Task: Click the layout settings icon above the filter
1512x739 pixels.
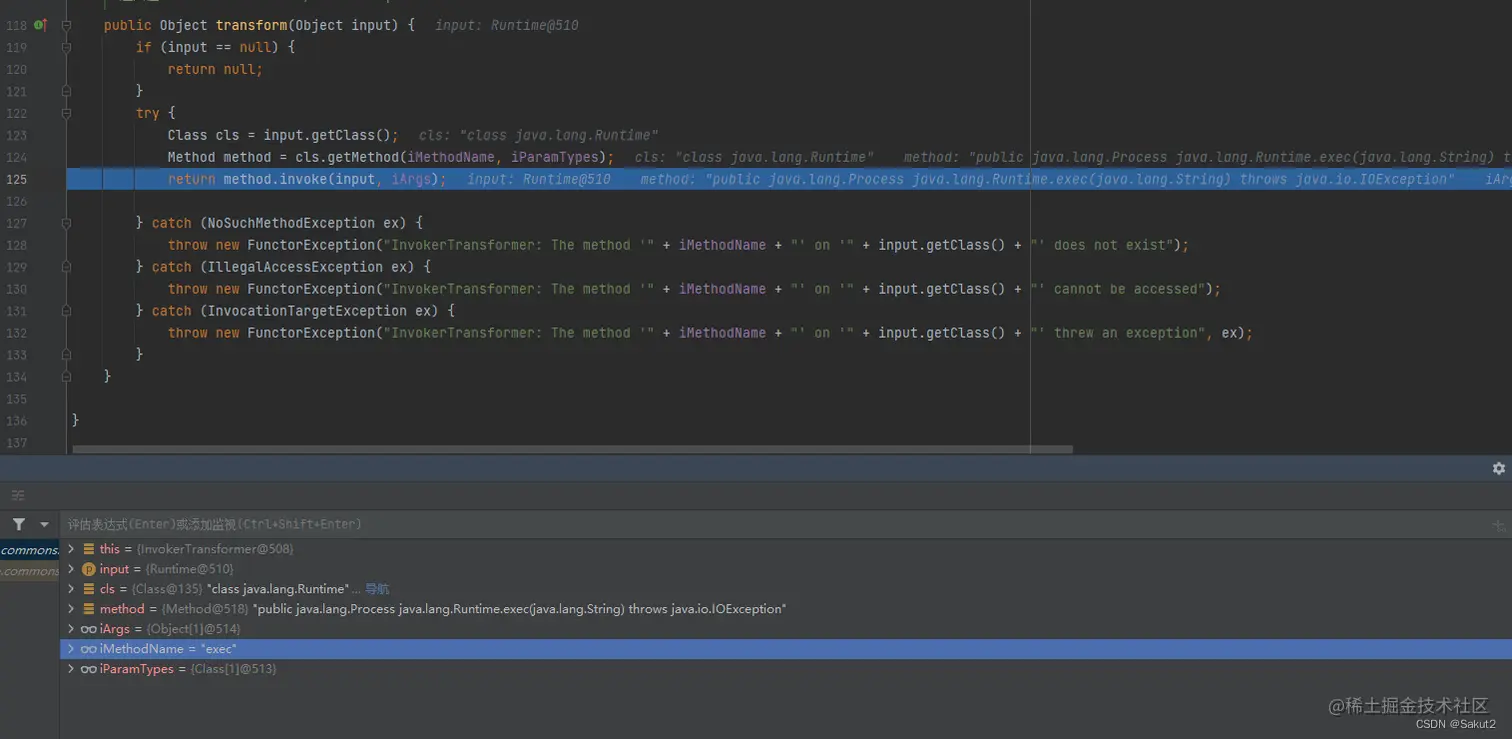Action: (x=18, y=495)
